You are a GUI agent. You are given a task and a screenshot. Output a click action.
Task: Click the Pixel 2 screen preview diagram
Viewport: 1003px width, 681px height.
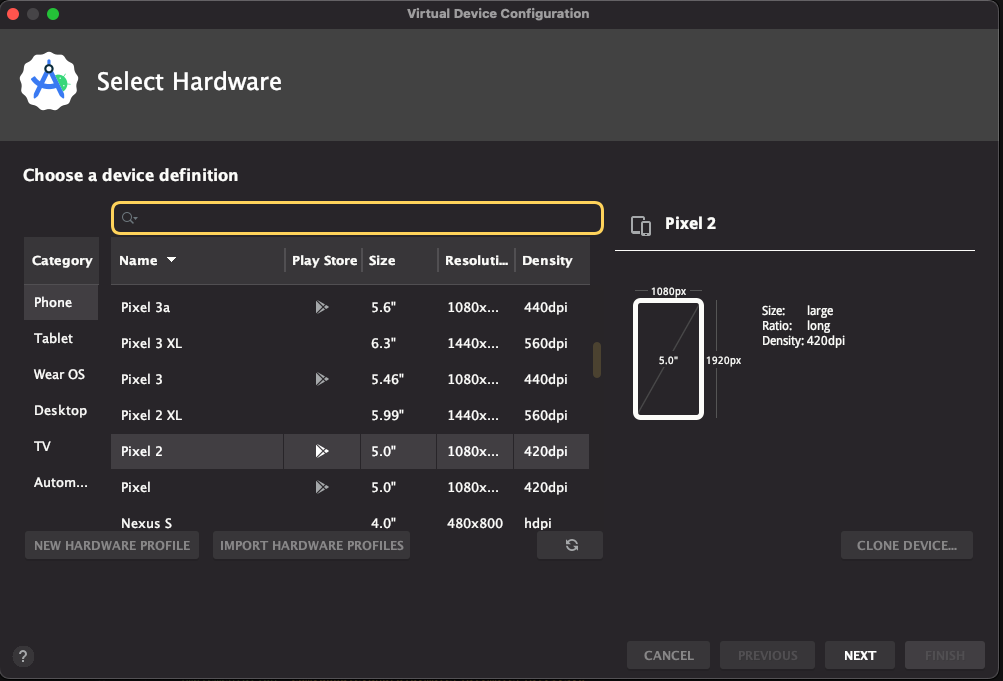point(668,359)
